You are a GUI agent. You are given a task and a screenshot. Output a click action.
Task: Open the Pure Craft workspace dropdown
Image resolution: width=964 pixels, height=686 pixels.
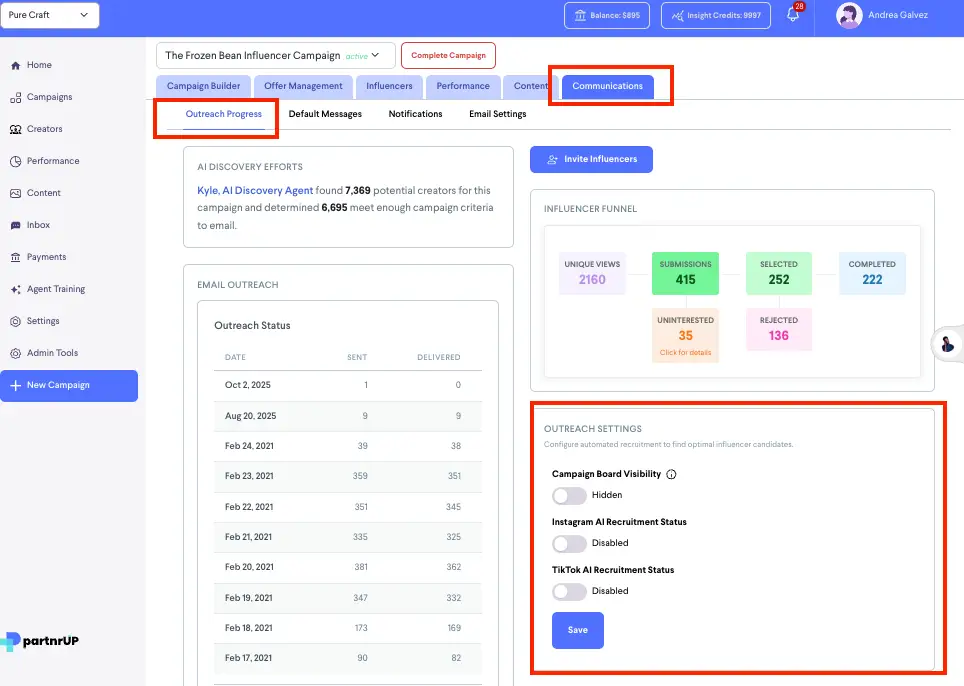point(50,15)
